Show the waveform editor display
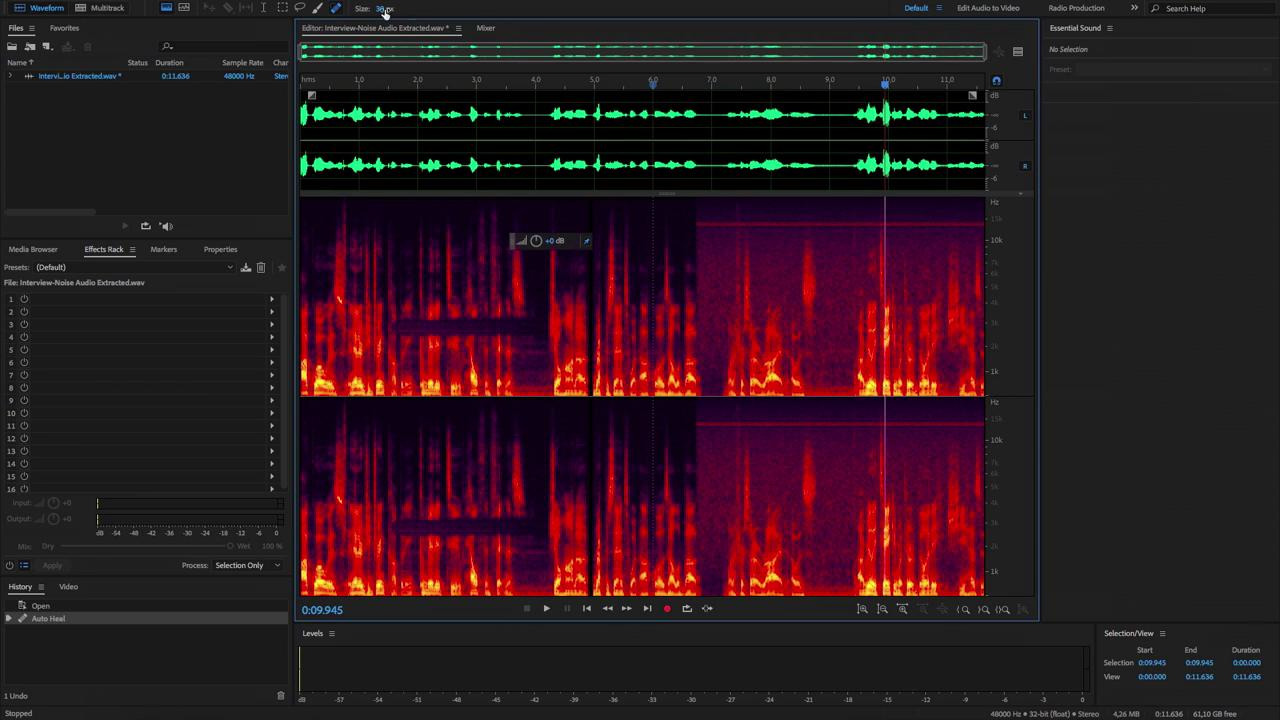 pos(166,8)
